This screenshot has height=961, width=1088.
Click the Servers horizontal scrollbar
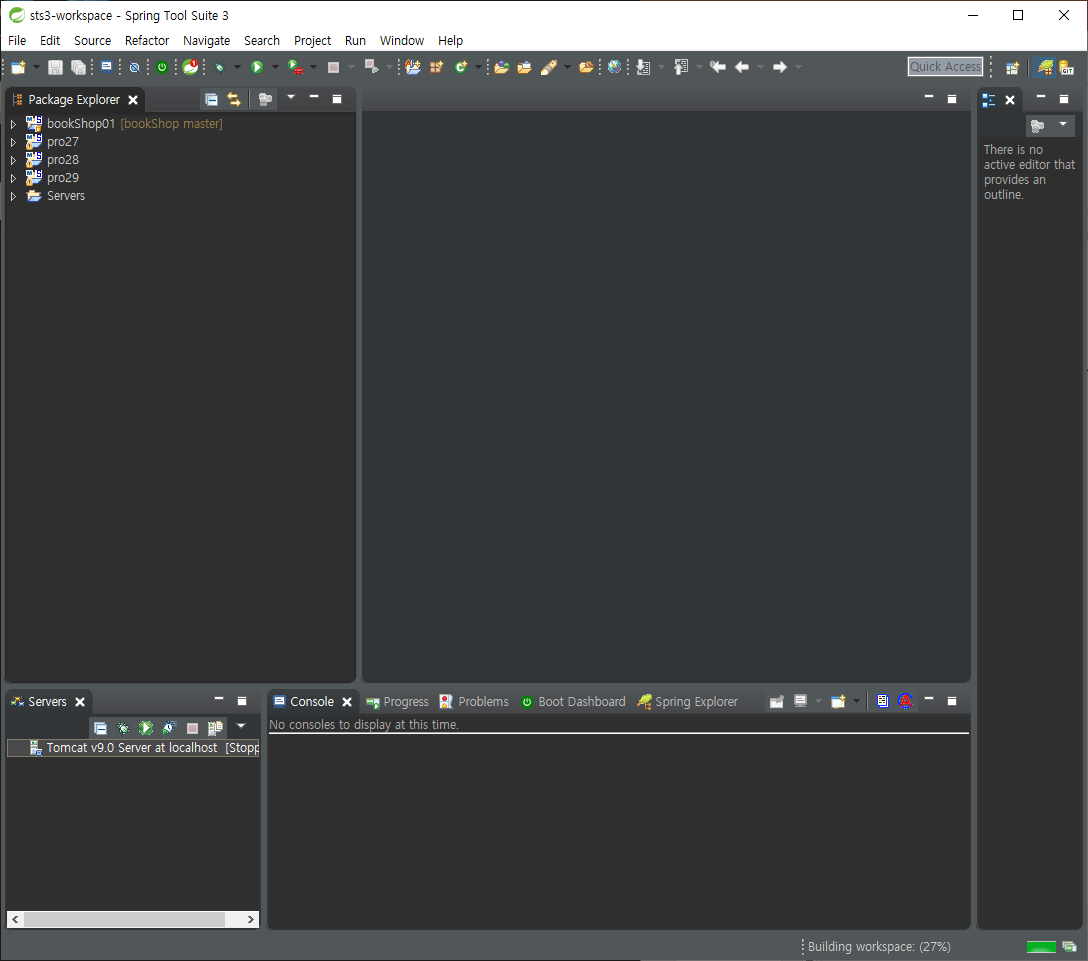tap(124, 919)
